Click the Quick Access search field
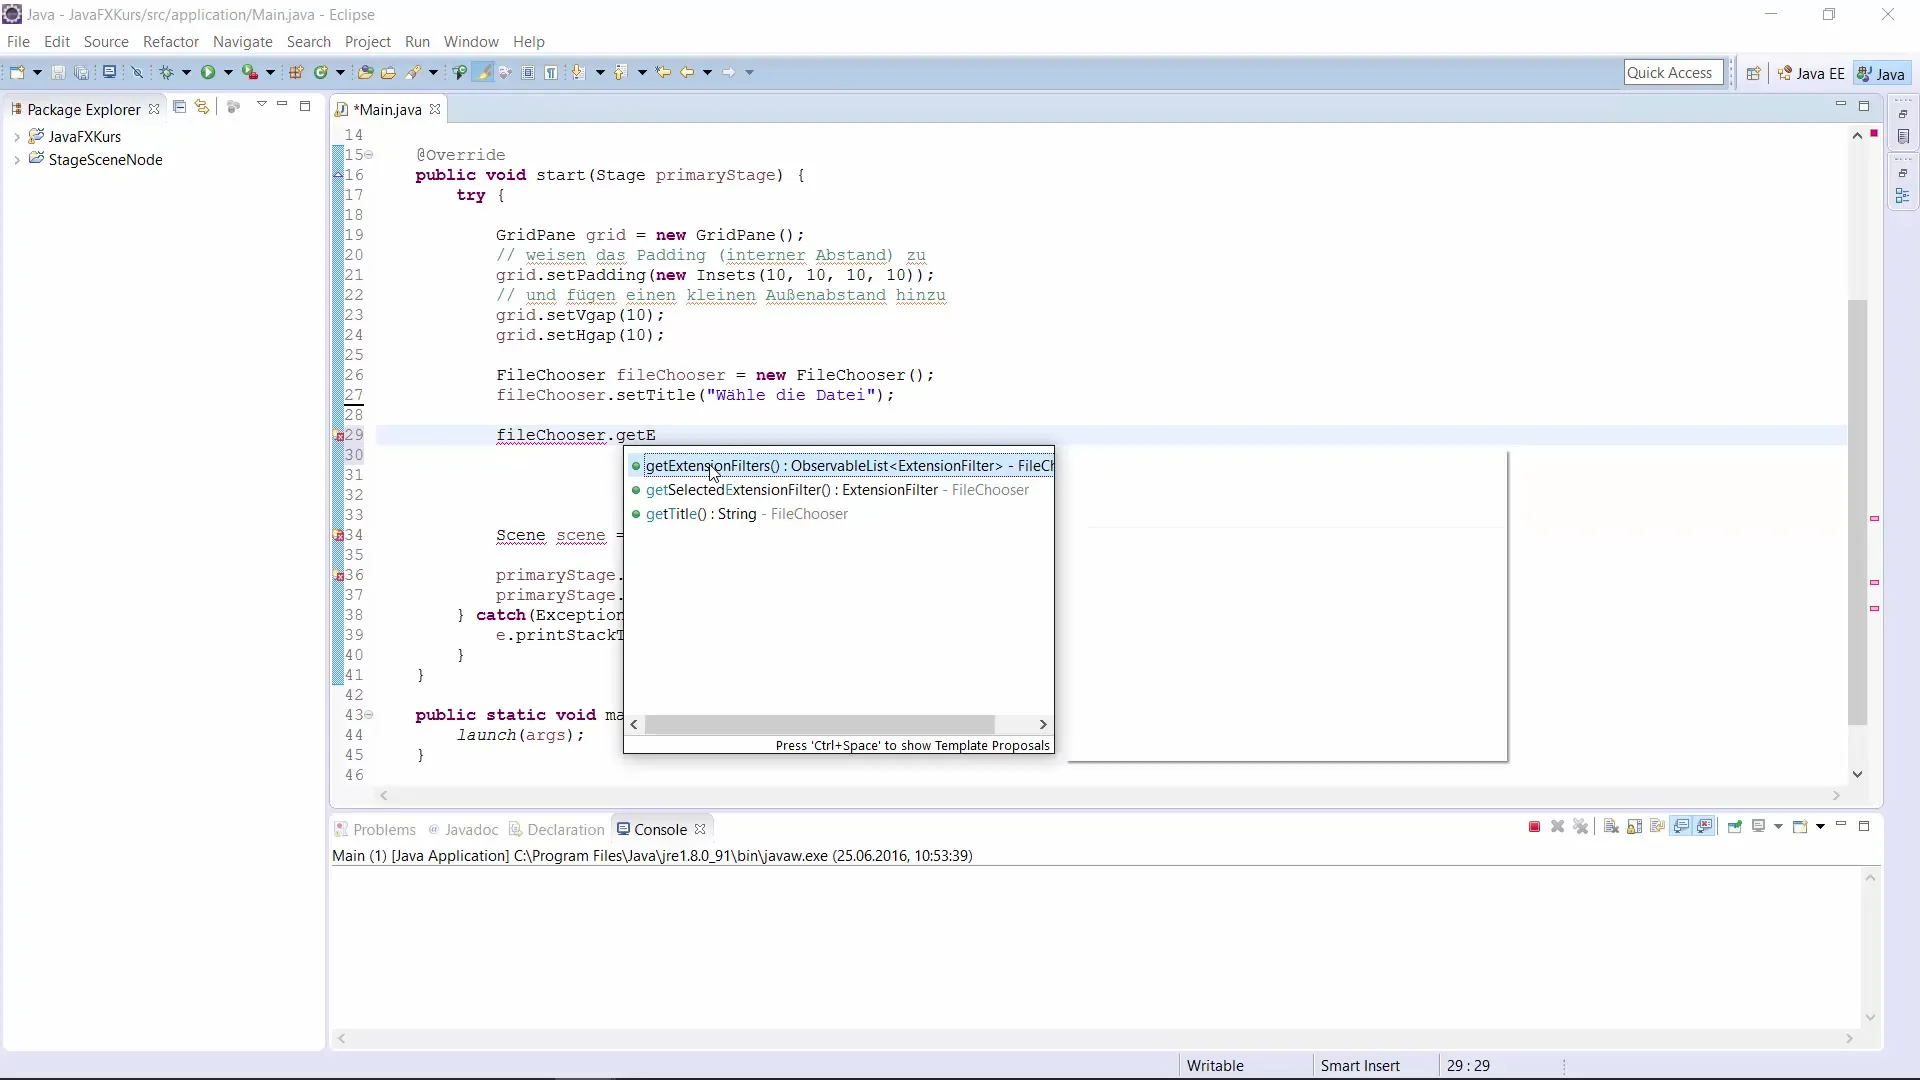 point(1672,73)
